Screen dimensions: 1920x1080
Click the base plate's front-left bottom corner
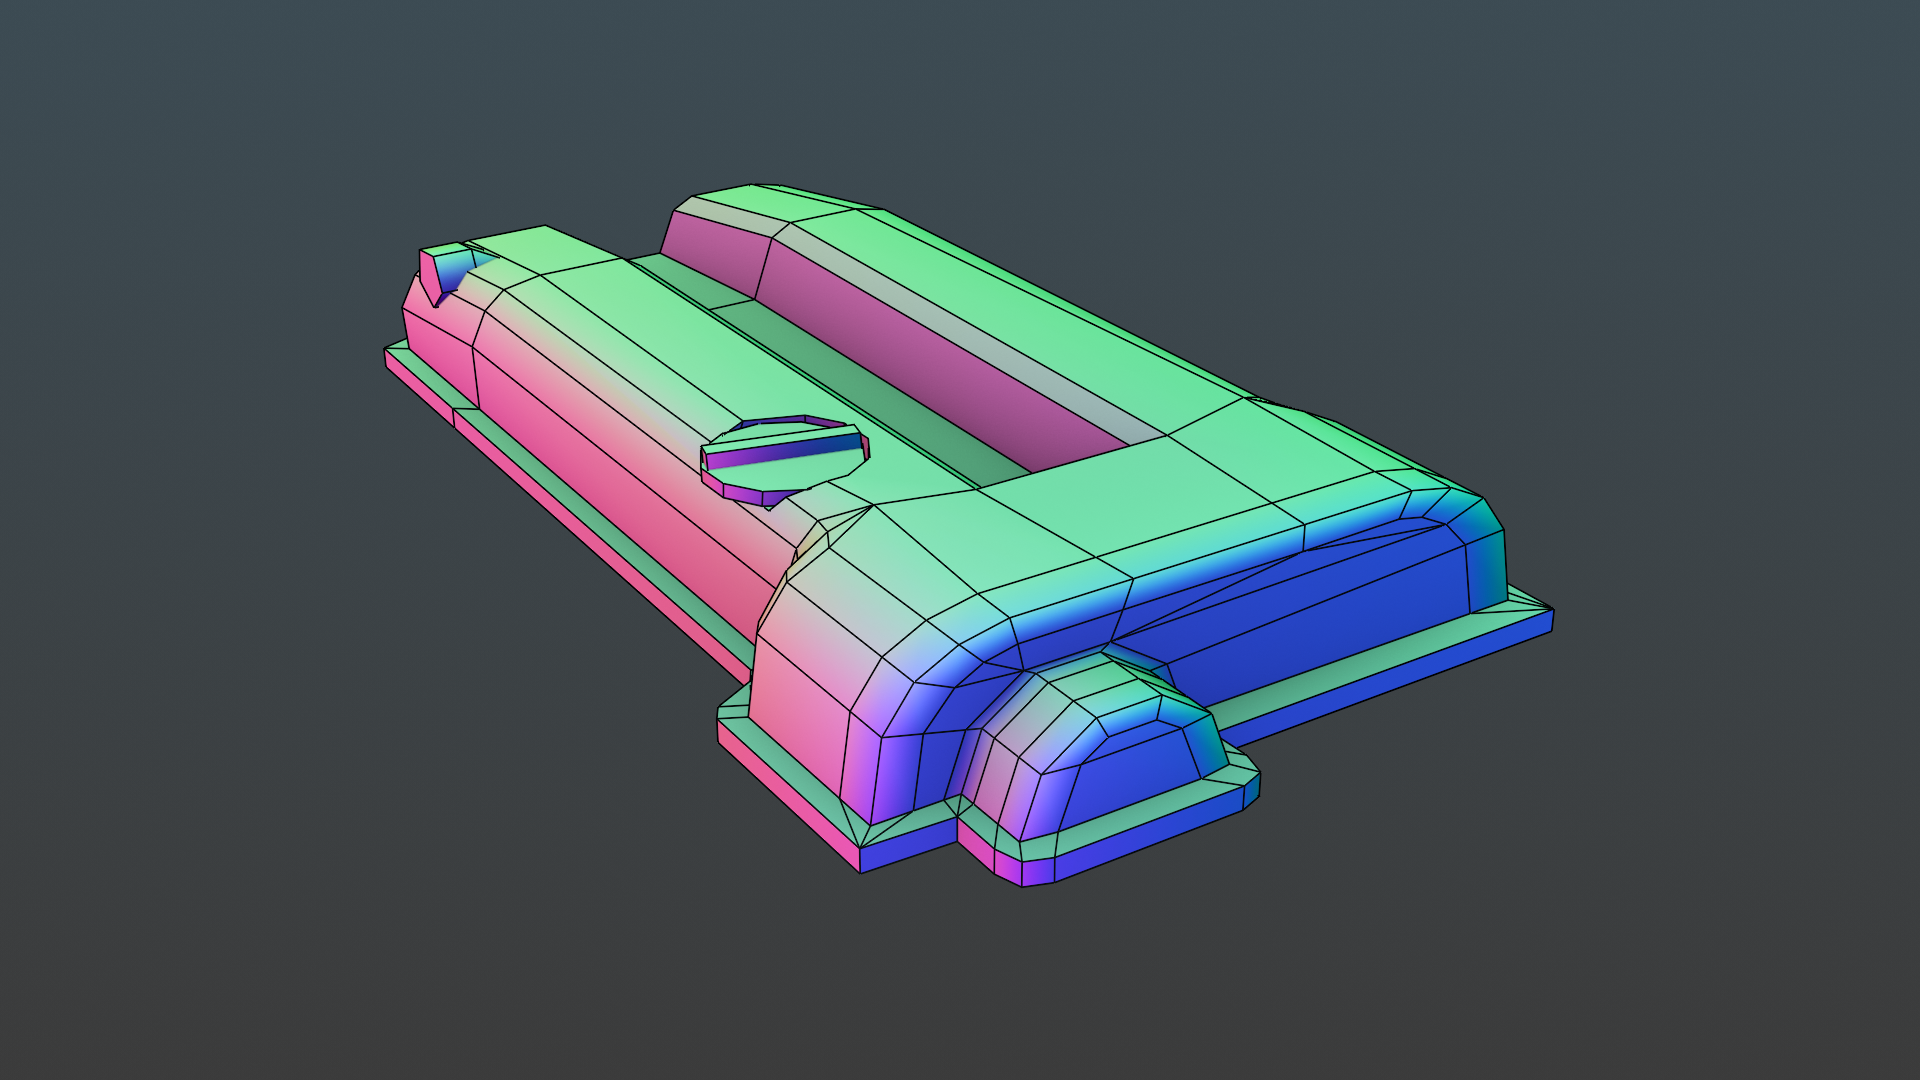860,868
